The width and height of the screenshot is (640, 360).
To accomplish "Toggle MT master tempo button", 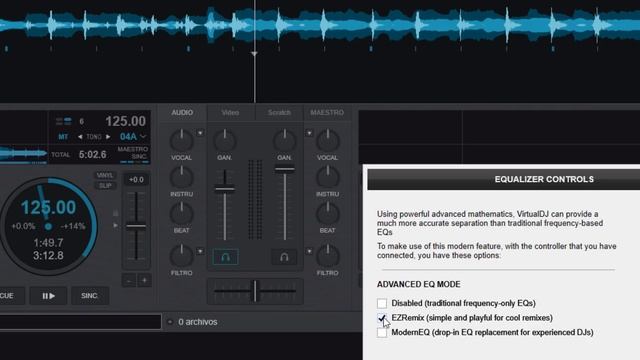I will coord(63,137).
